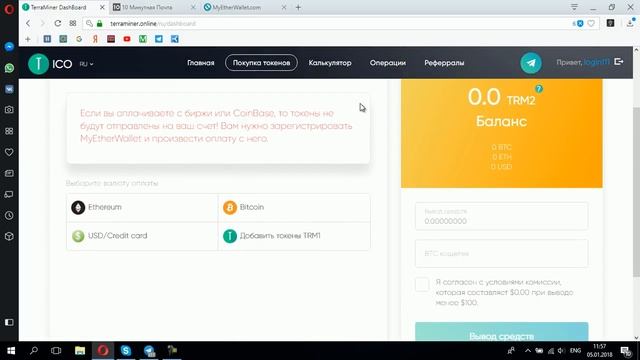Open File Explorer from the taskbar
Image resolution: width=640 pixels, height=360 pixels.
point(80,351)
